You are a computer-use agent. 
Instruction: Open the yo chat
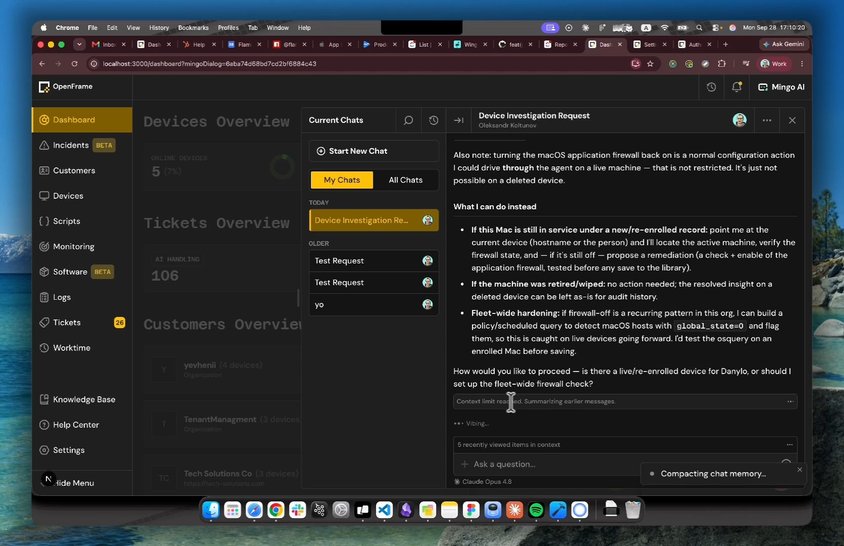[374, 304]
